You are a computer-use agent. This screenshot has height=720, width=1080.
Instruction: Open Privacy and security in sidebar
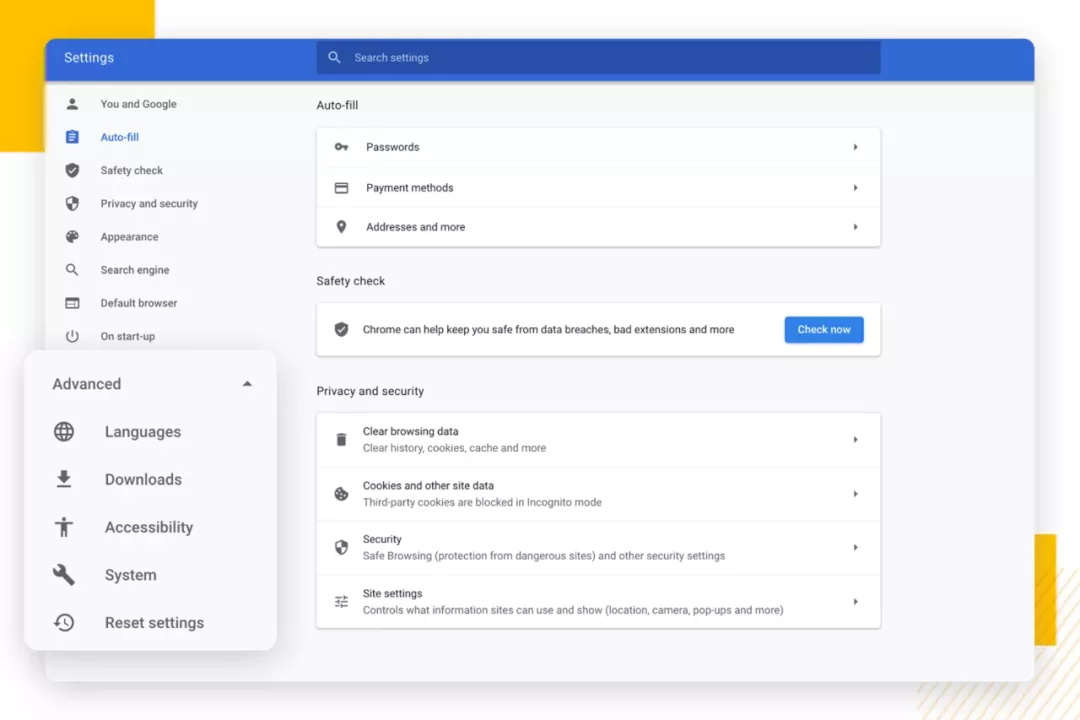tap(149, 203)
